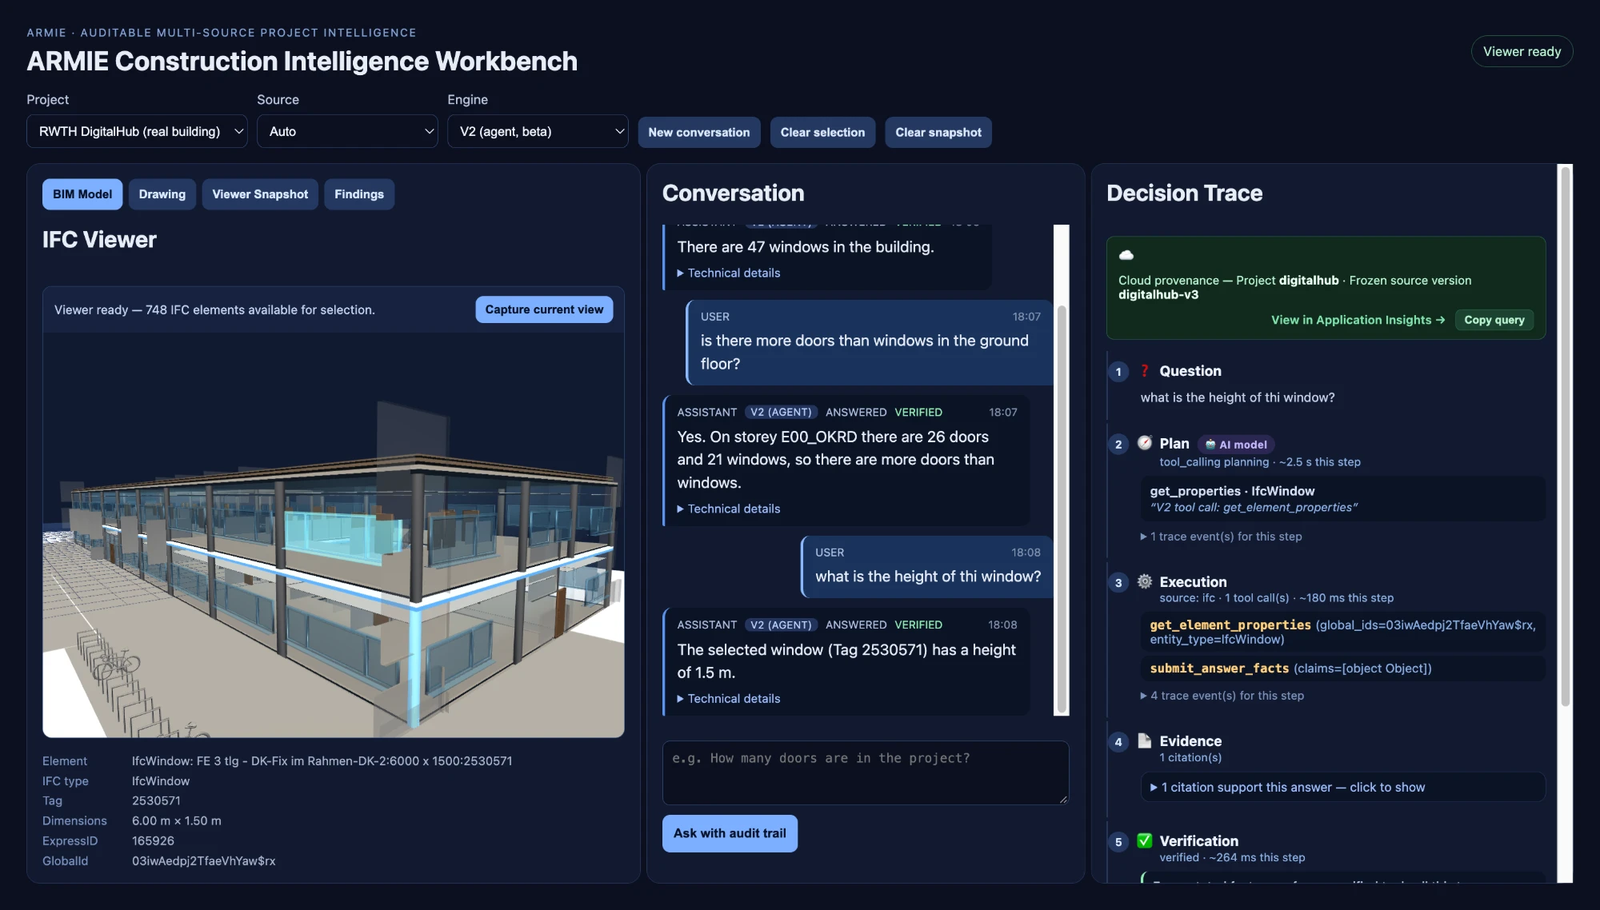Click the Plan compass icon
The image size is (1600, 910).
[x=1145, y=443]
